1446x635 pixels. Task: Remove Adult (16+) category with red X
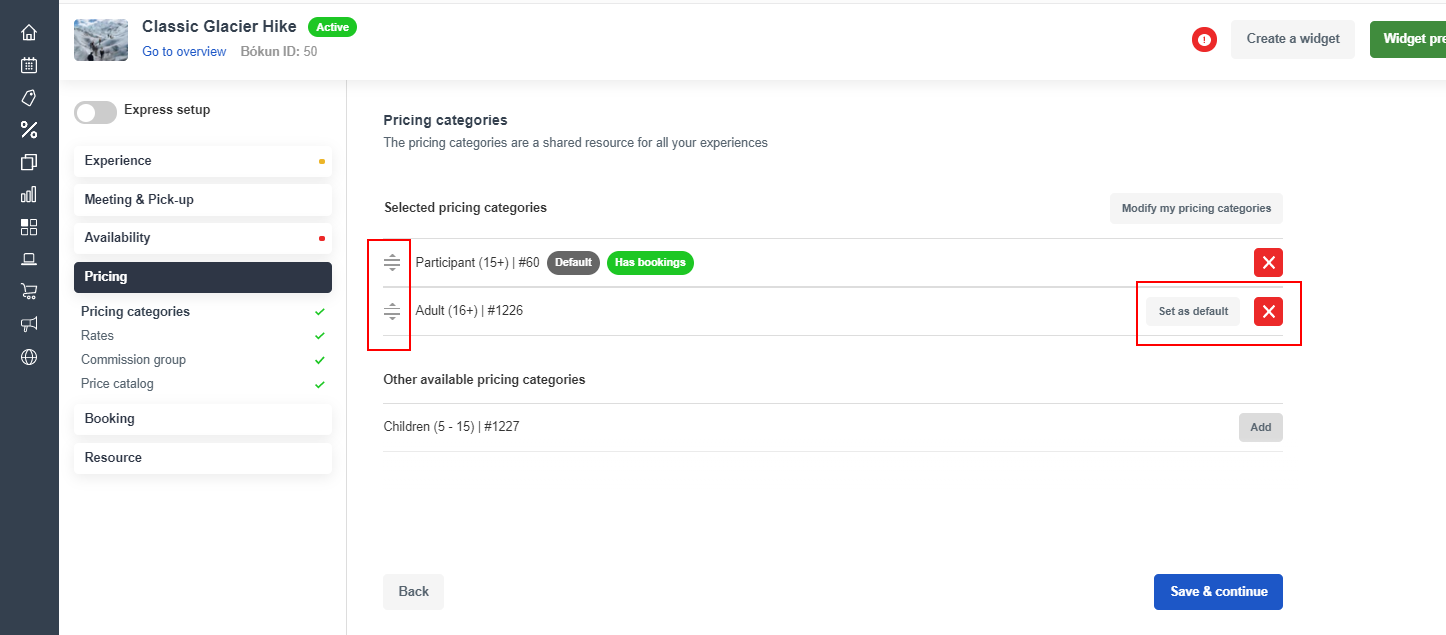coord(1268,312)
